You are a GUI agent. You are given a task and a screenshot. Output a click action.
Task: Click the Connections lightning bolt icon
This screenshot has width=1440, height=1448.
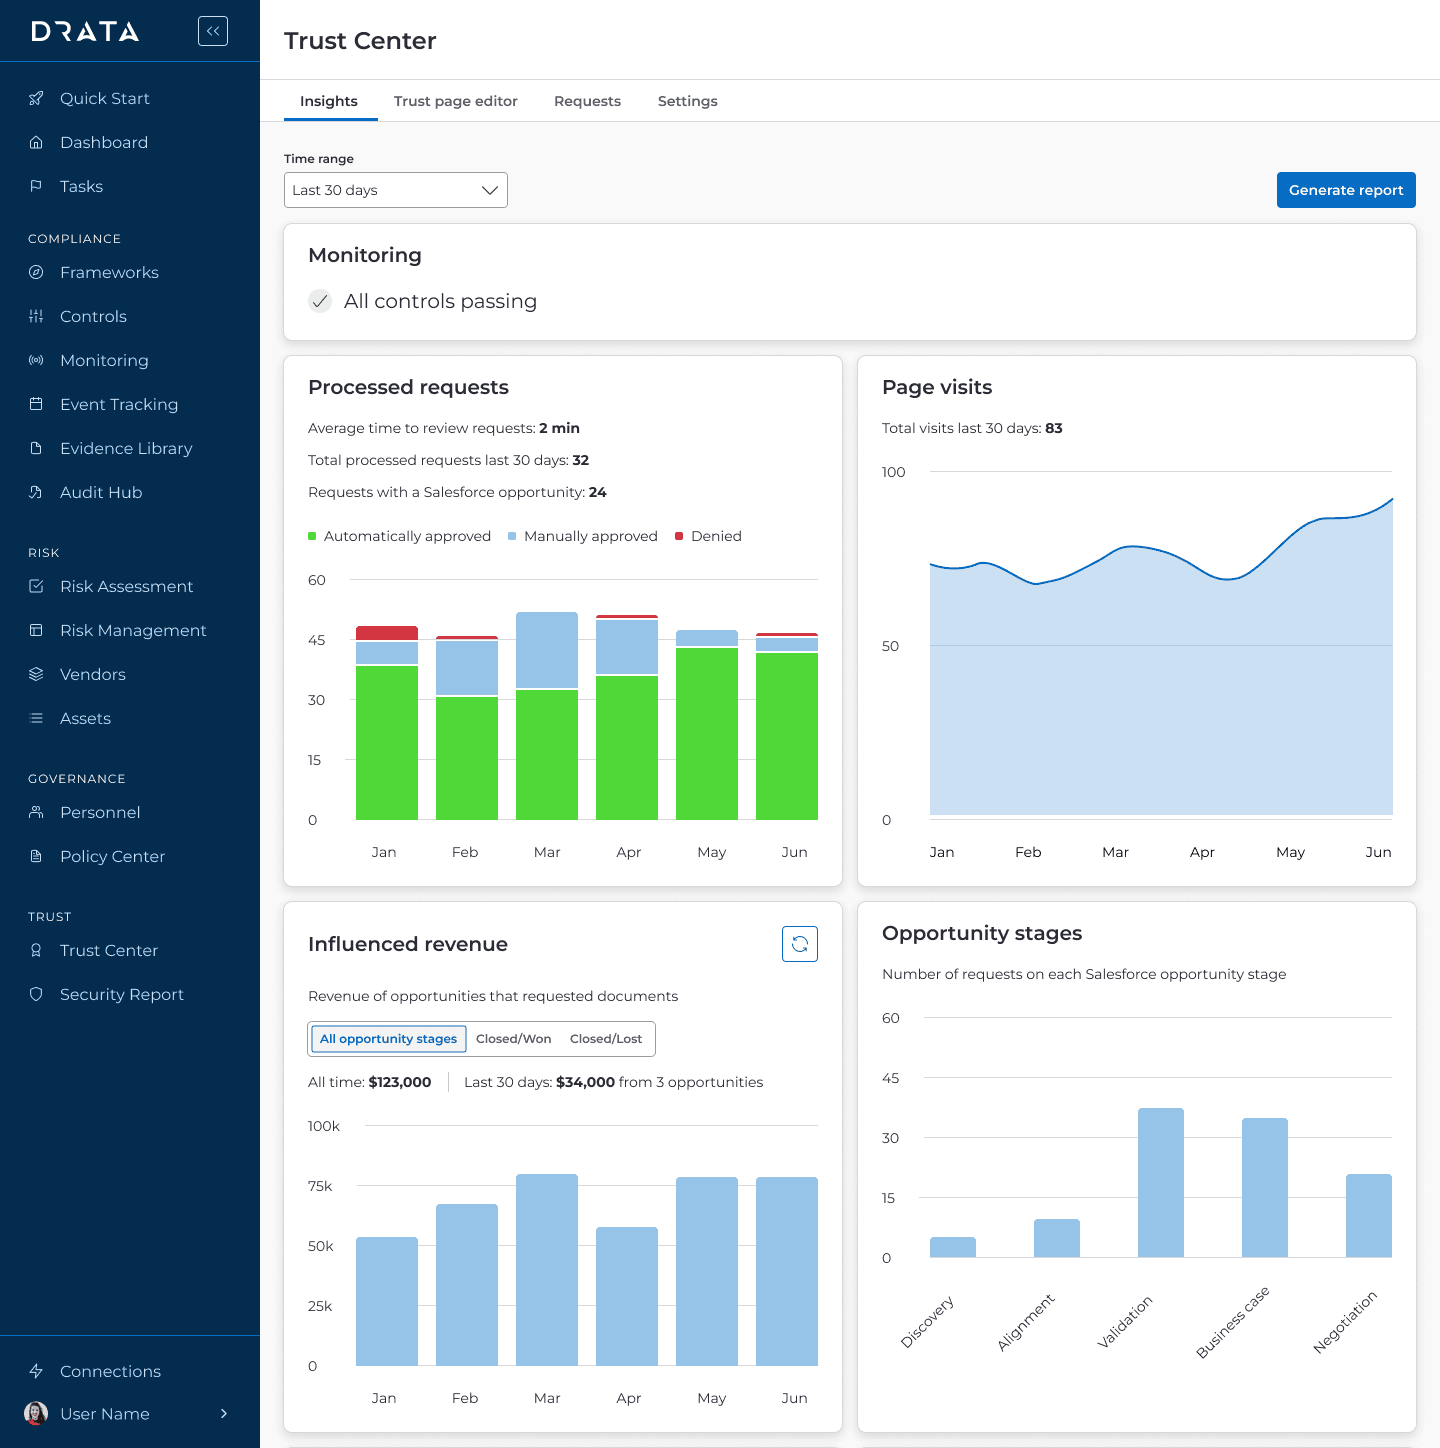point(36,1371)
